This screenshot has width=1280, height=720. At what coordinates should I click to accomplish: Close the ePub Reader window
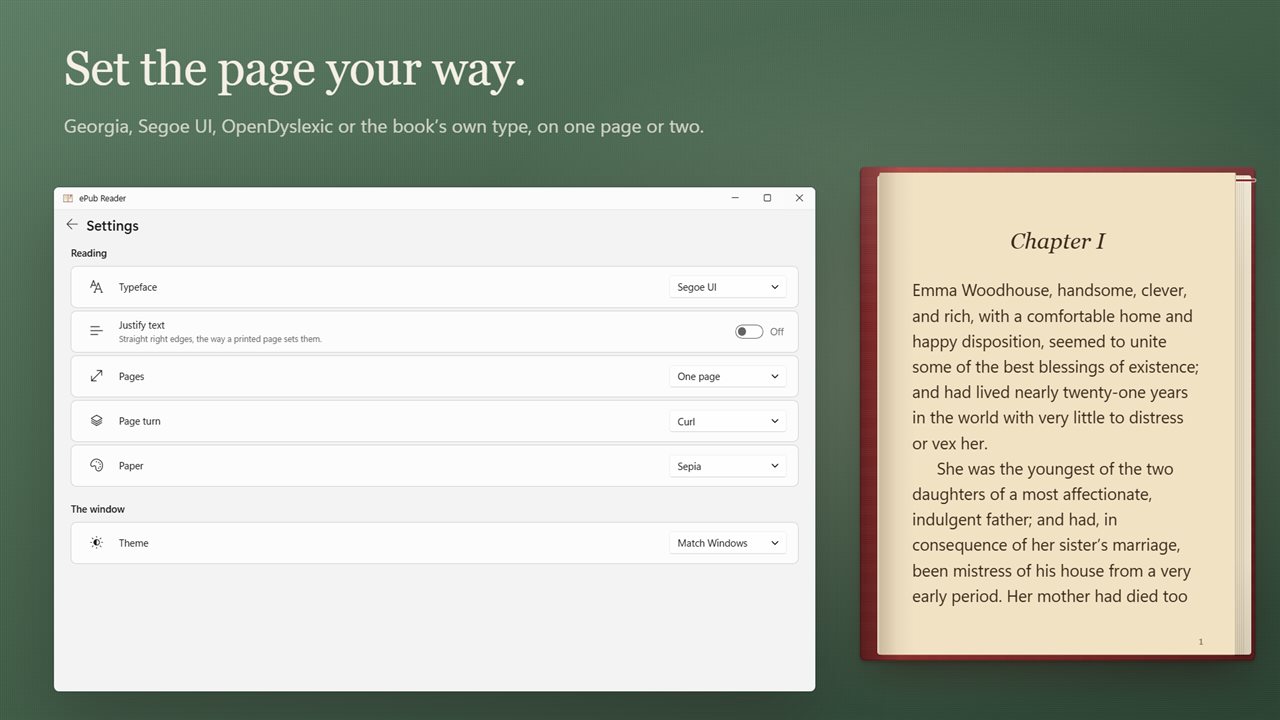[799, 198]
